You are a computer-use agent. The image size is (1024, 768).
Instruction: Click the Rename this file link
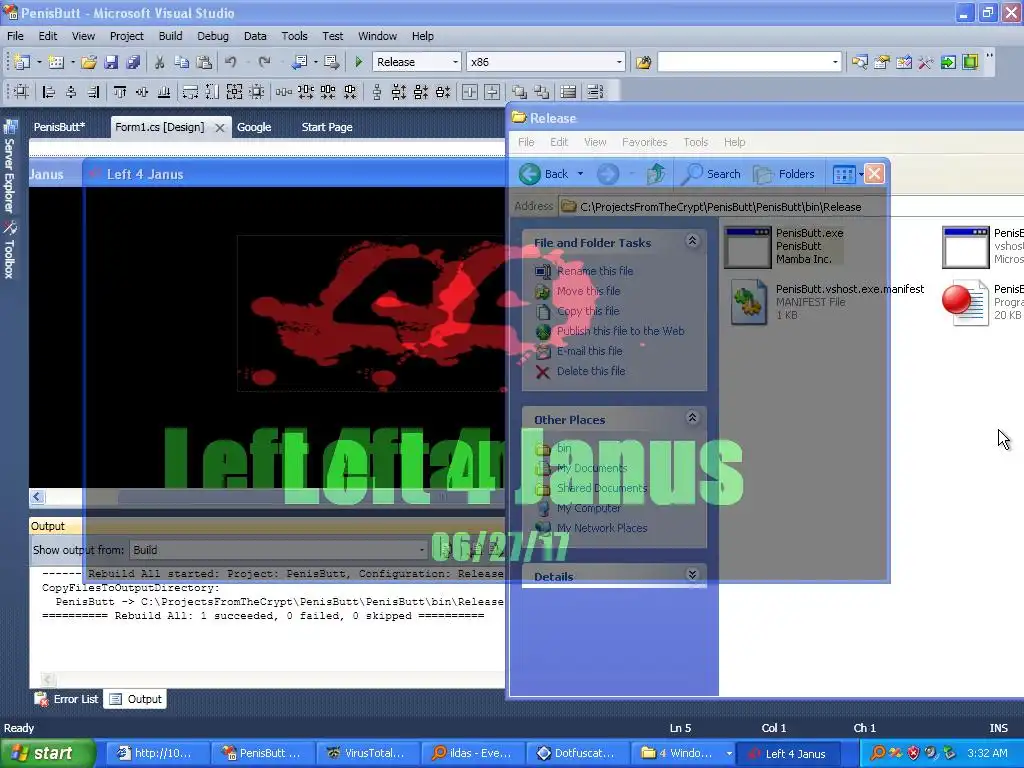(595, 271)
